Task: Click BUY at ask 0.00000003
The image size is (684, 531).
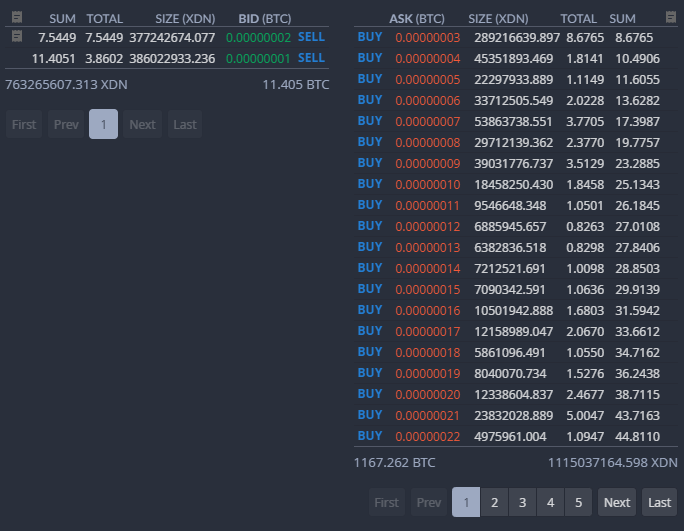Action: [370, 37]
